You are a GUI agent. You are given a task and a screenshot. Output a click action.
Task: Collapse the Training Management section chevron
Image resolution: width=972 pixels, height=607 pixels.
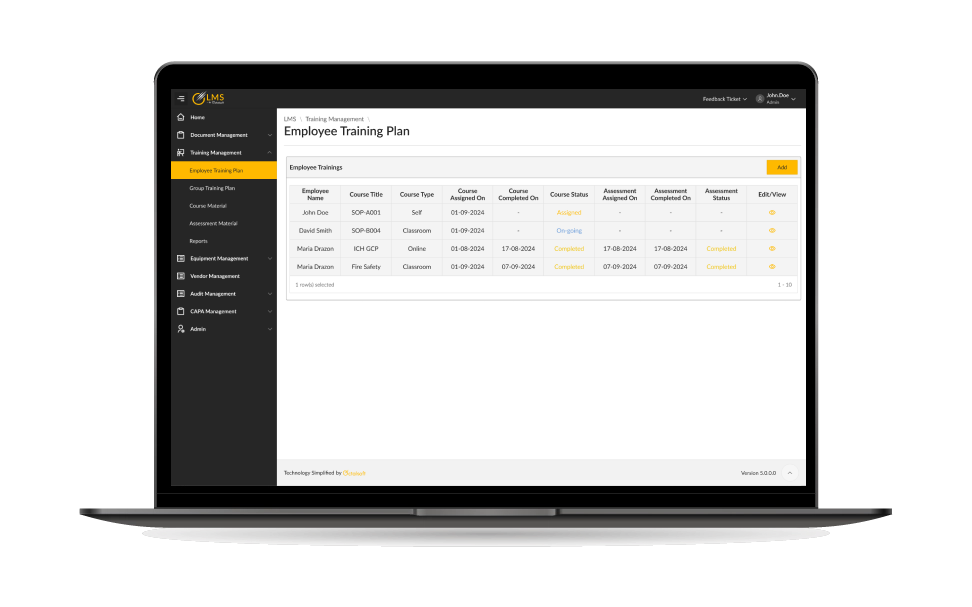tap(270, 153)
